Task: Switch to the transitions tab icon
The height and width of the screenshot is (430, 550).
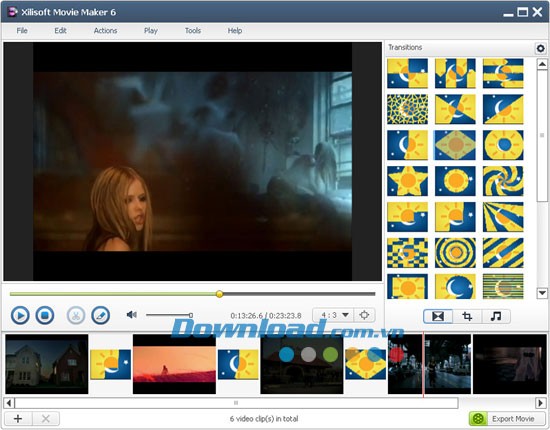Action: point(438,316)
